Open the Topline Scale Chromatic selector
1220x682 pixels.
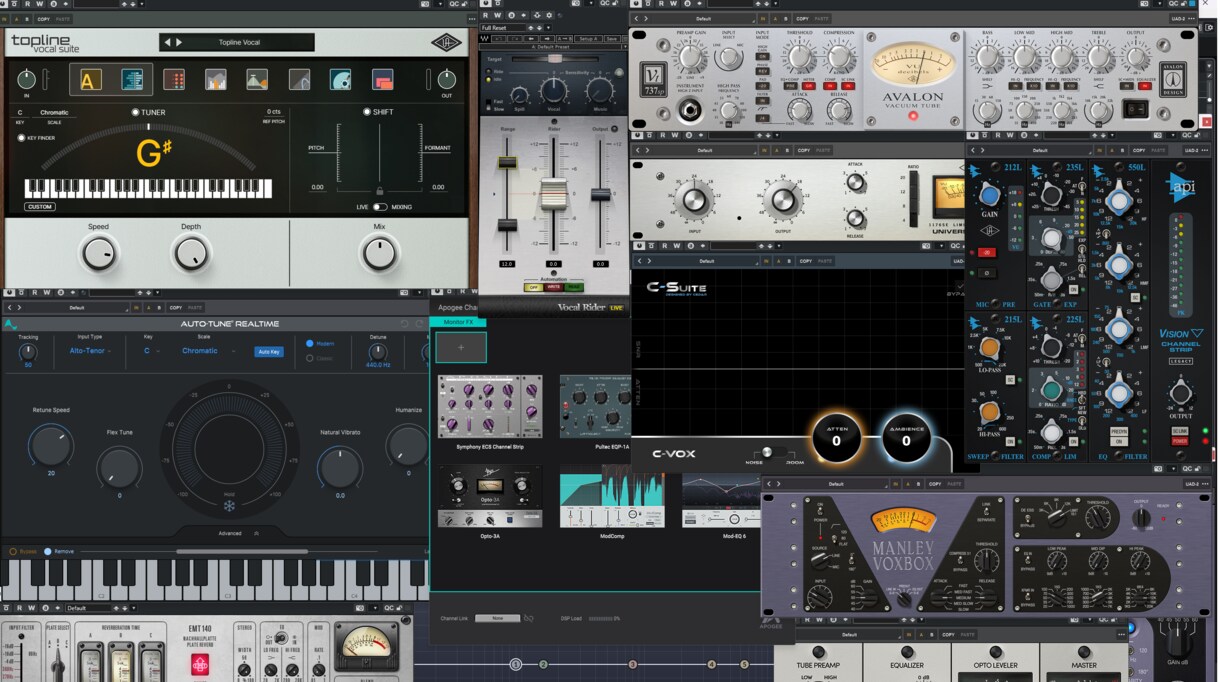click(x=54, y=112)
